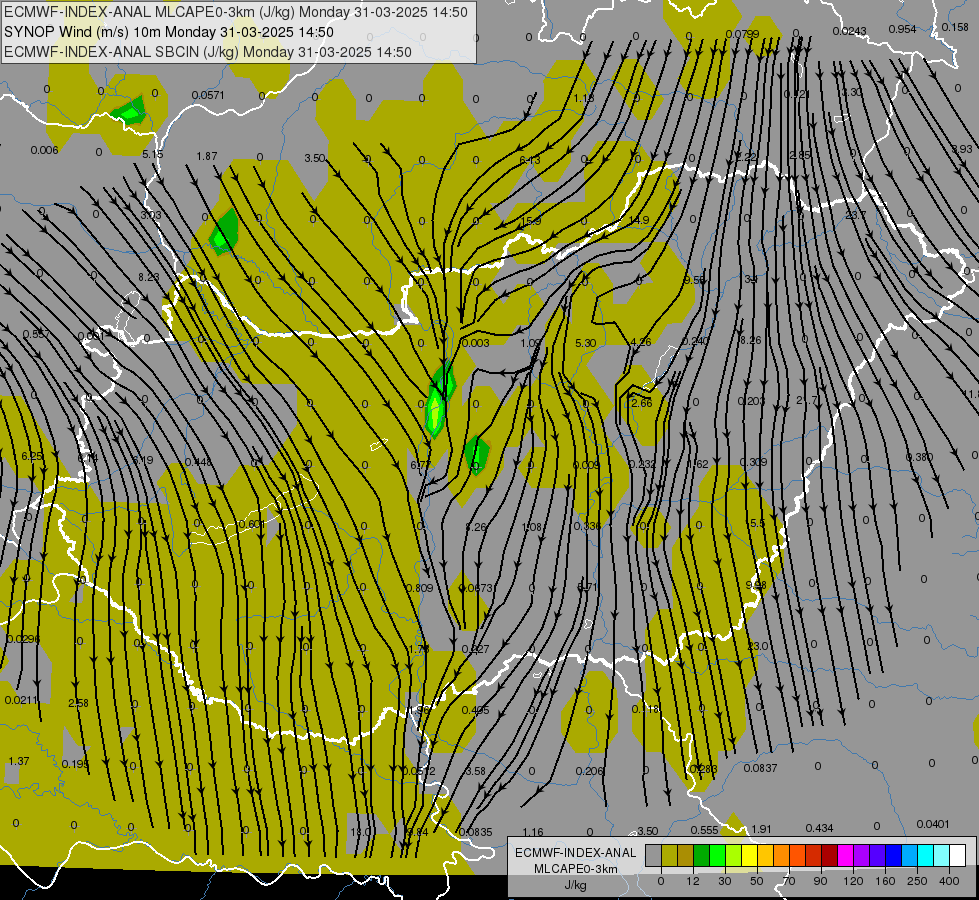979x900 pixels.
Task: Click the SBCIN header line
Action: (x=208, y=52)
